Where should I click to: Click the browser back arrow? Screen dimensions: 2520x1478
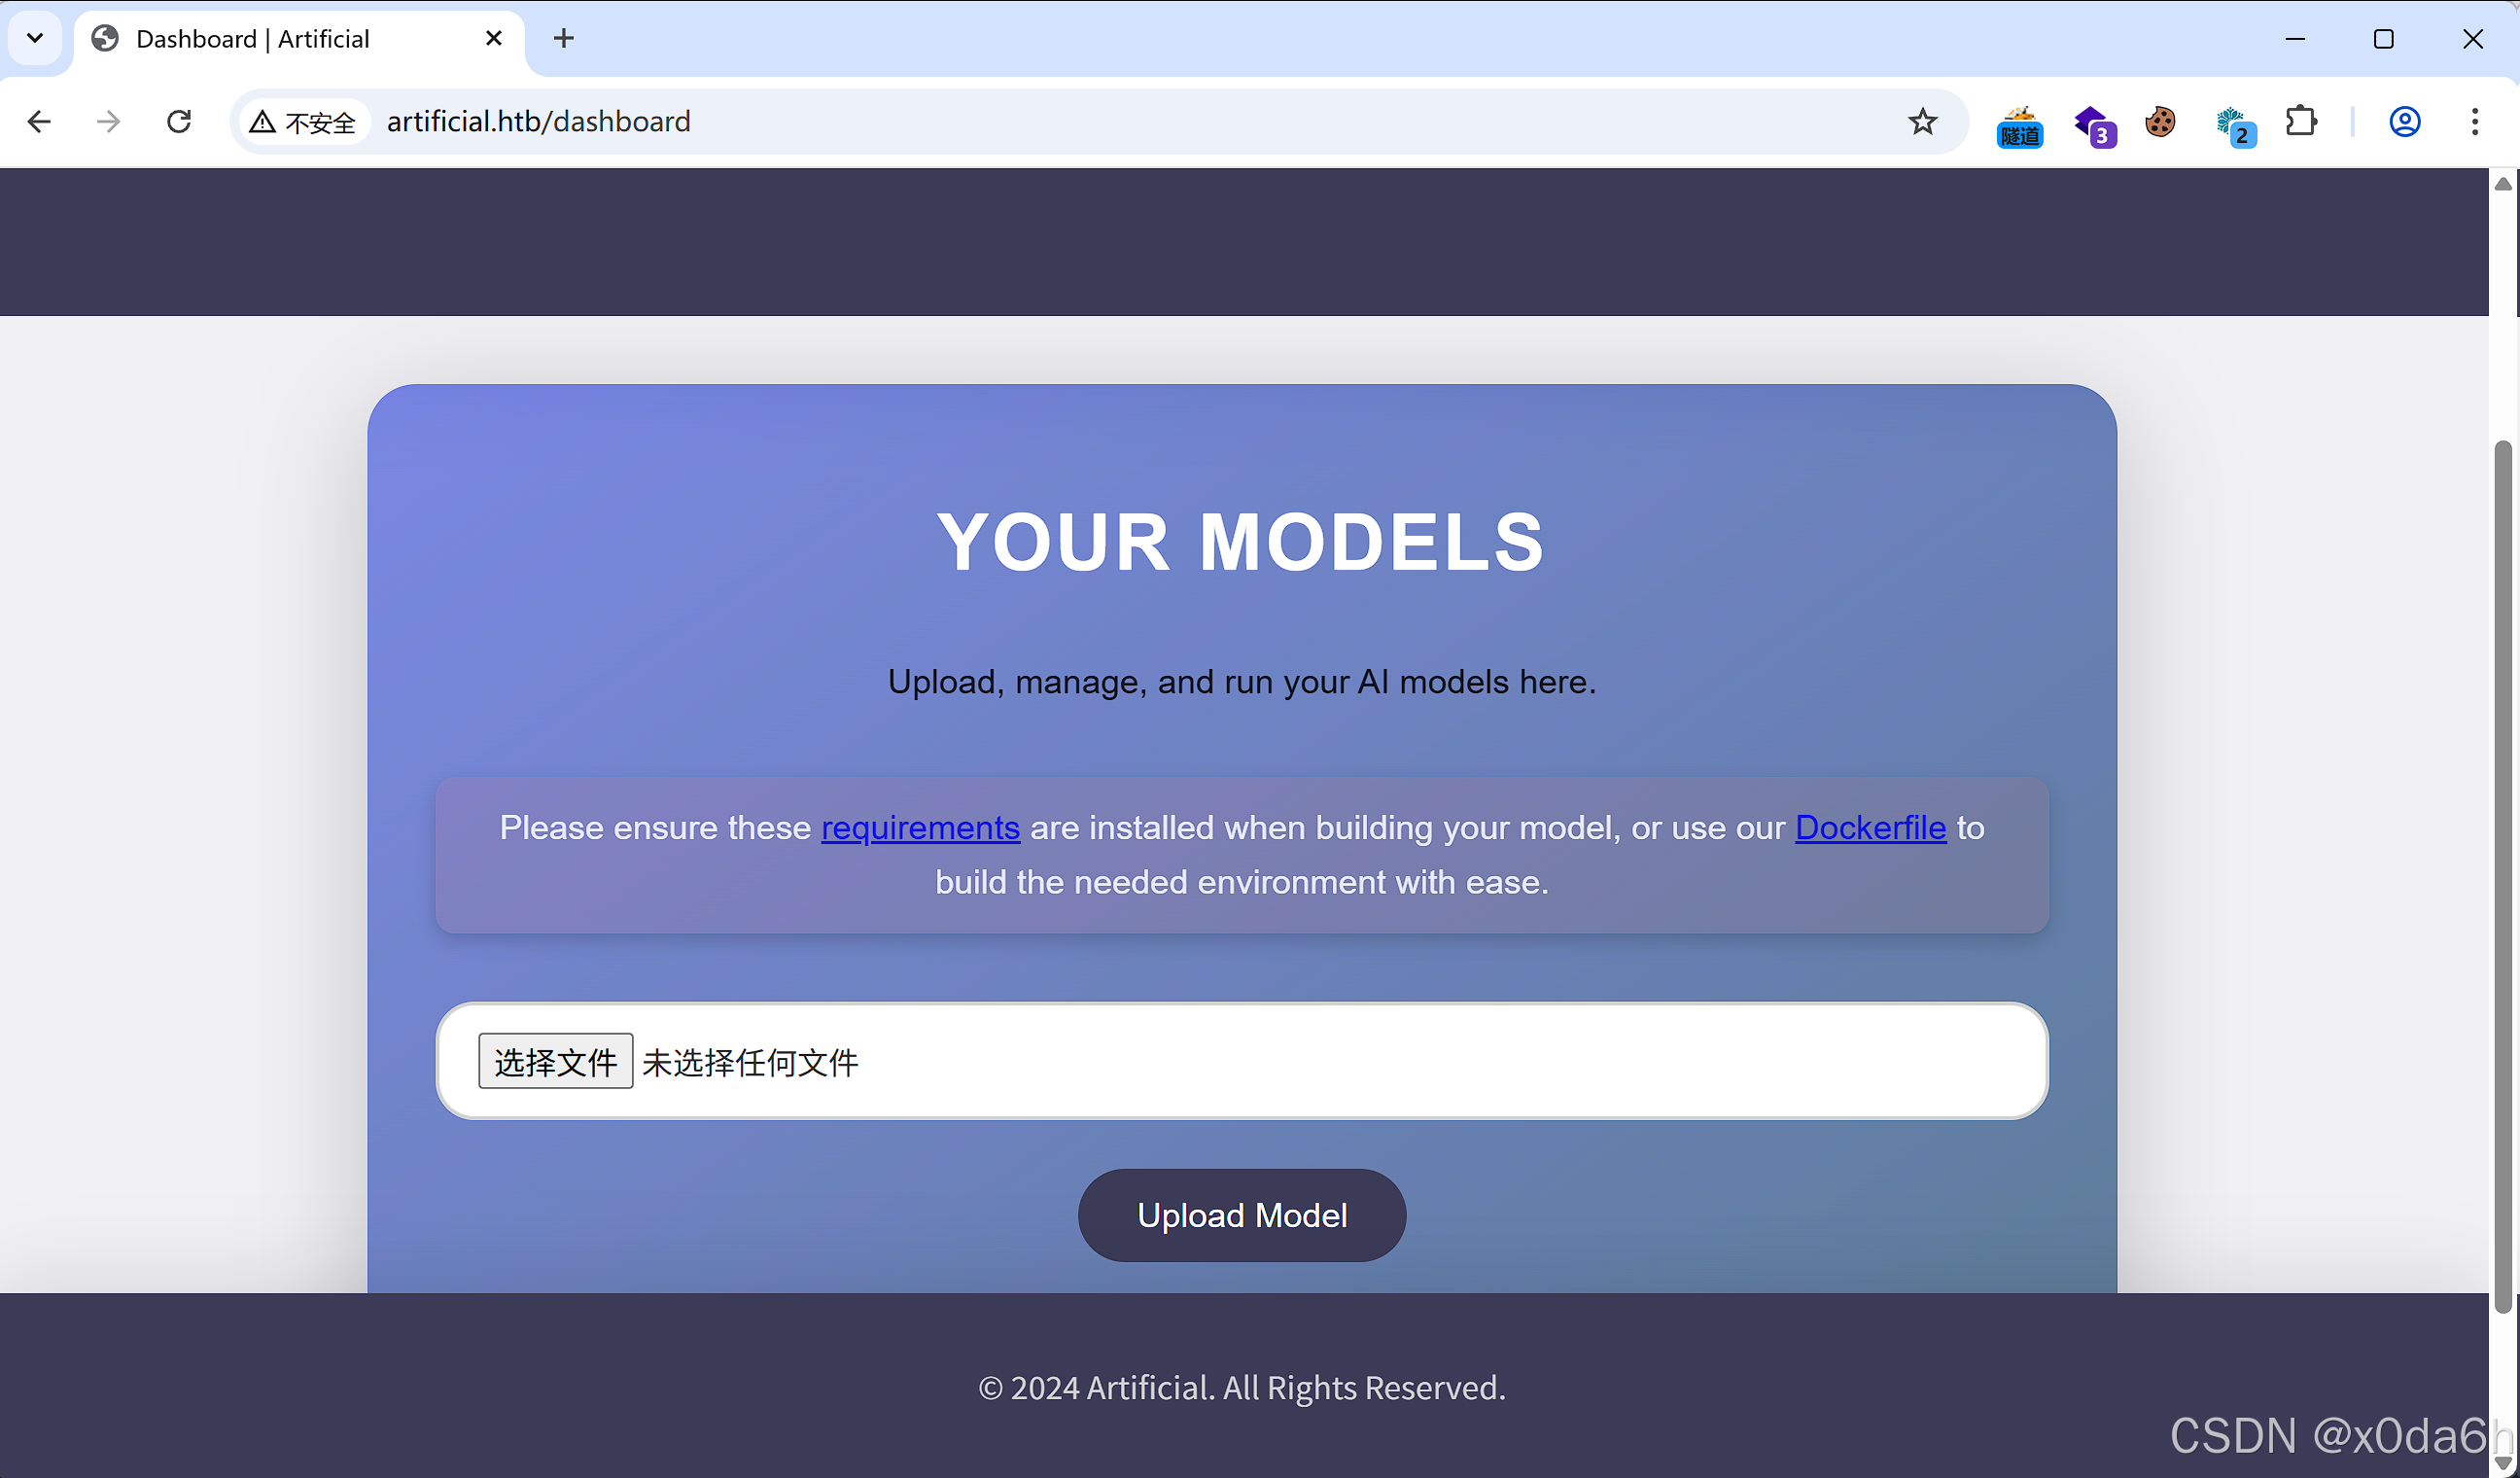coord(39,122)
